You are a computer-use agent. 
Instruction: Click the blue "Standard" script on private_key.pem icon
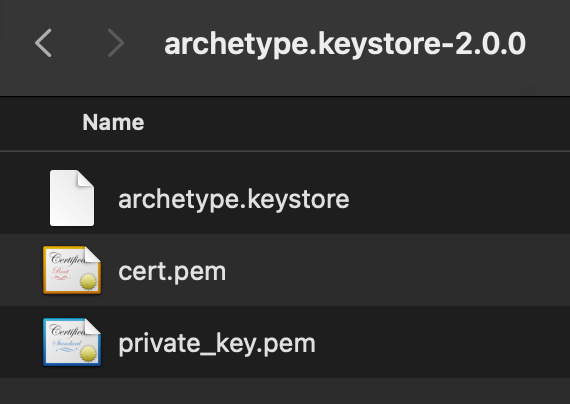pos(67,345)
